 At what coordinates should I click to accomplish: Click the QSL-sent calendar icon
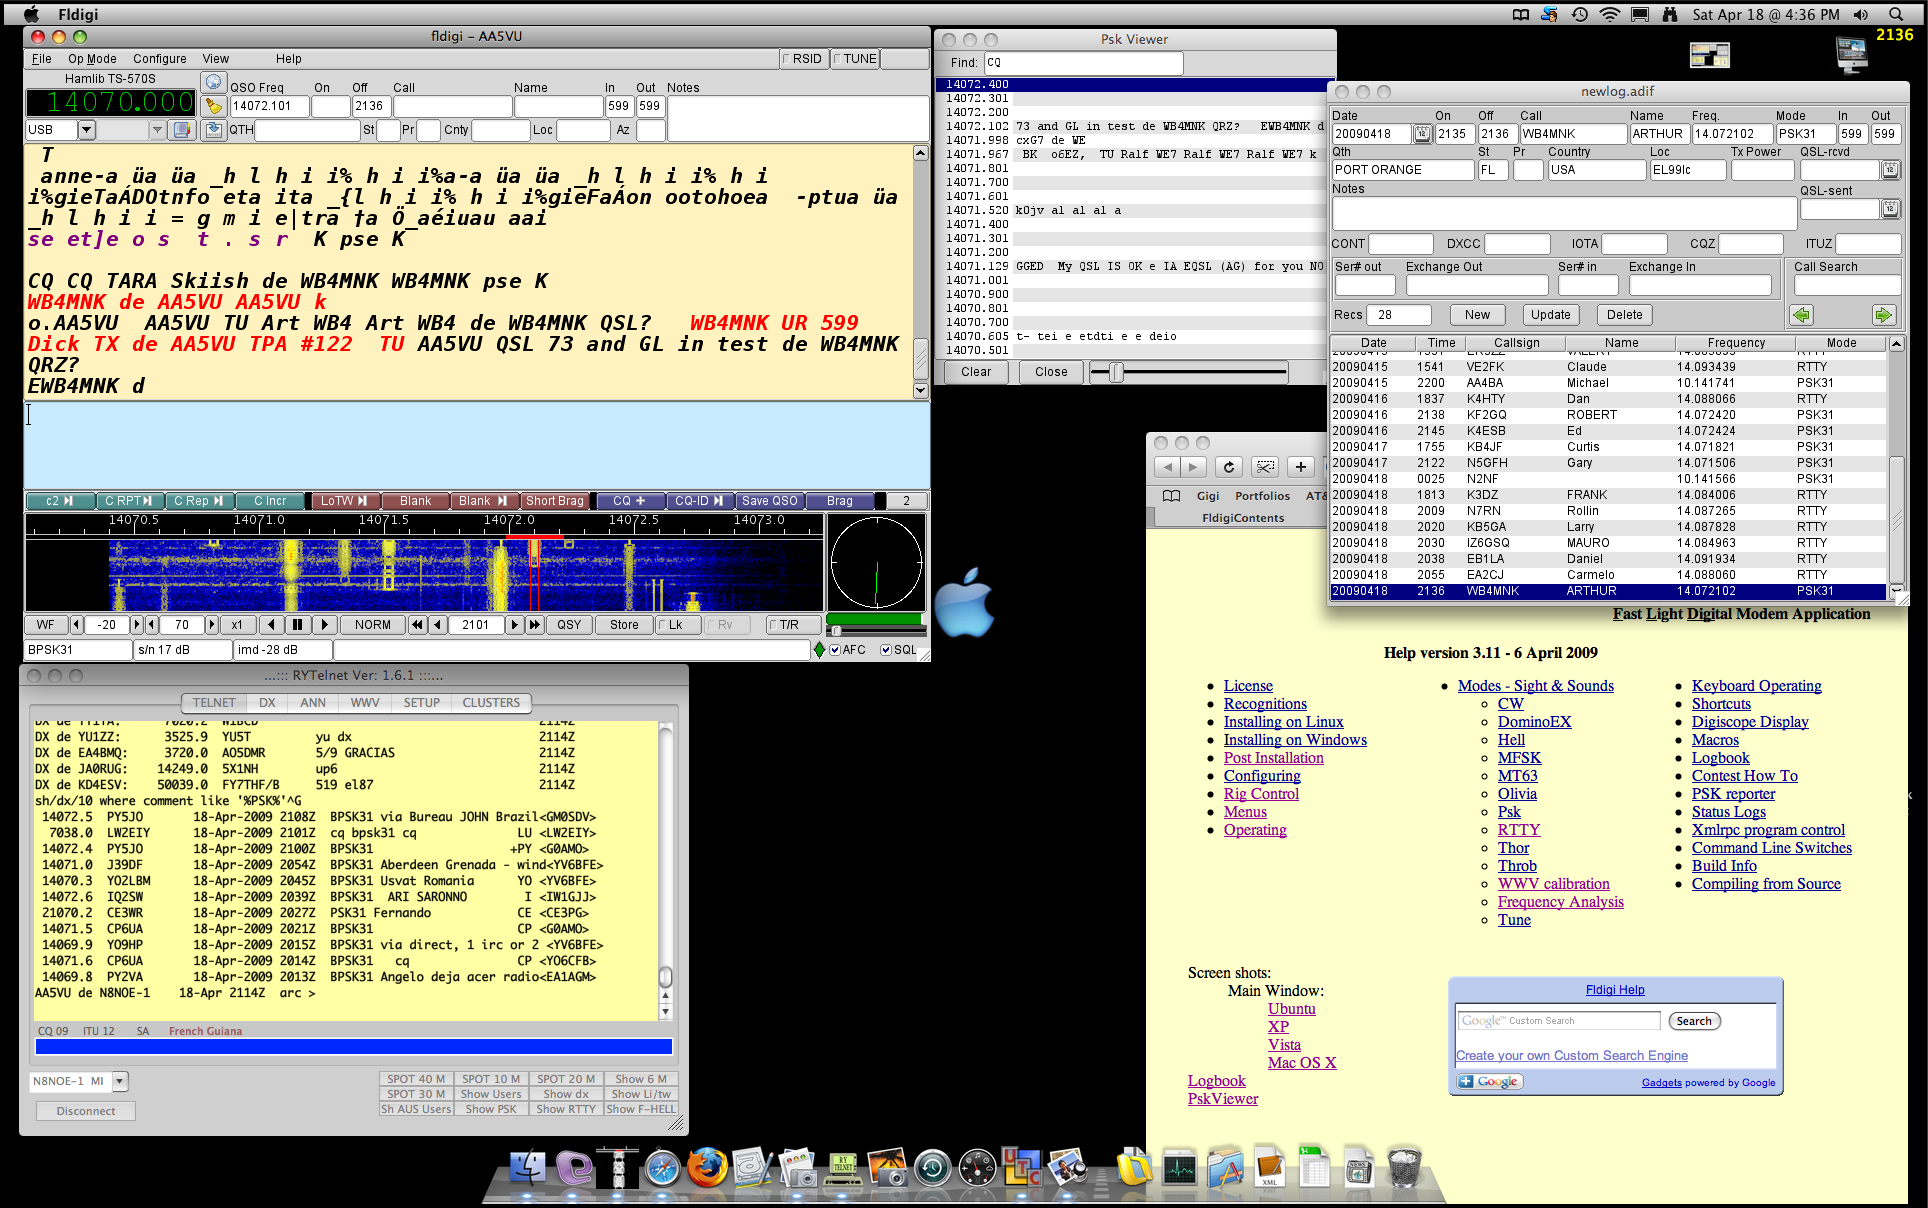1890,209
